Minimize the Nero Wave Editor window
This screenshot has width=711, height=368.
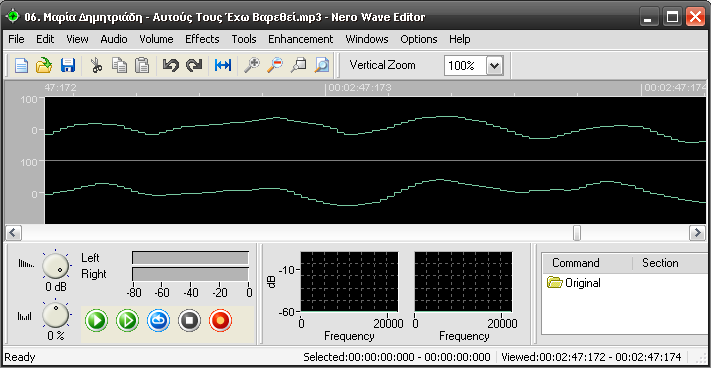[x=648, y=18]
